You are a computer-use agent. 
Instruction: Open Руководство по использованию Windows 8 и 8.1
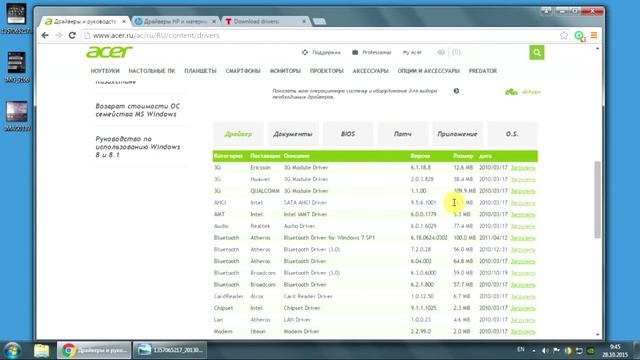pos(138,147)
